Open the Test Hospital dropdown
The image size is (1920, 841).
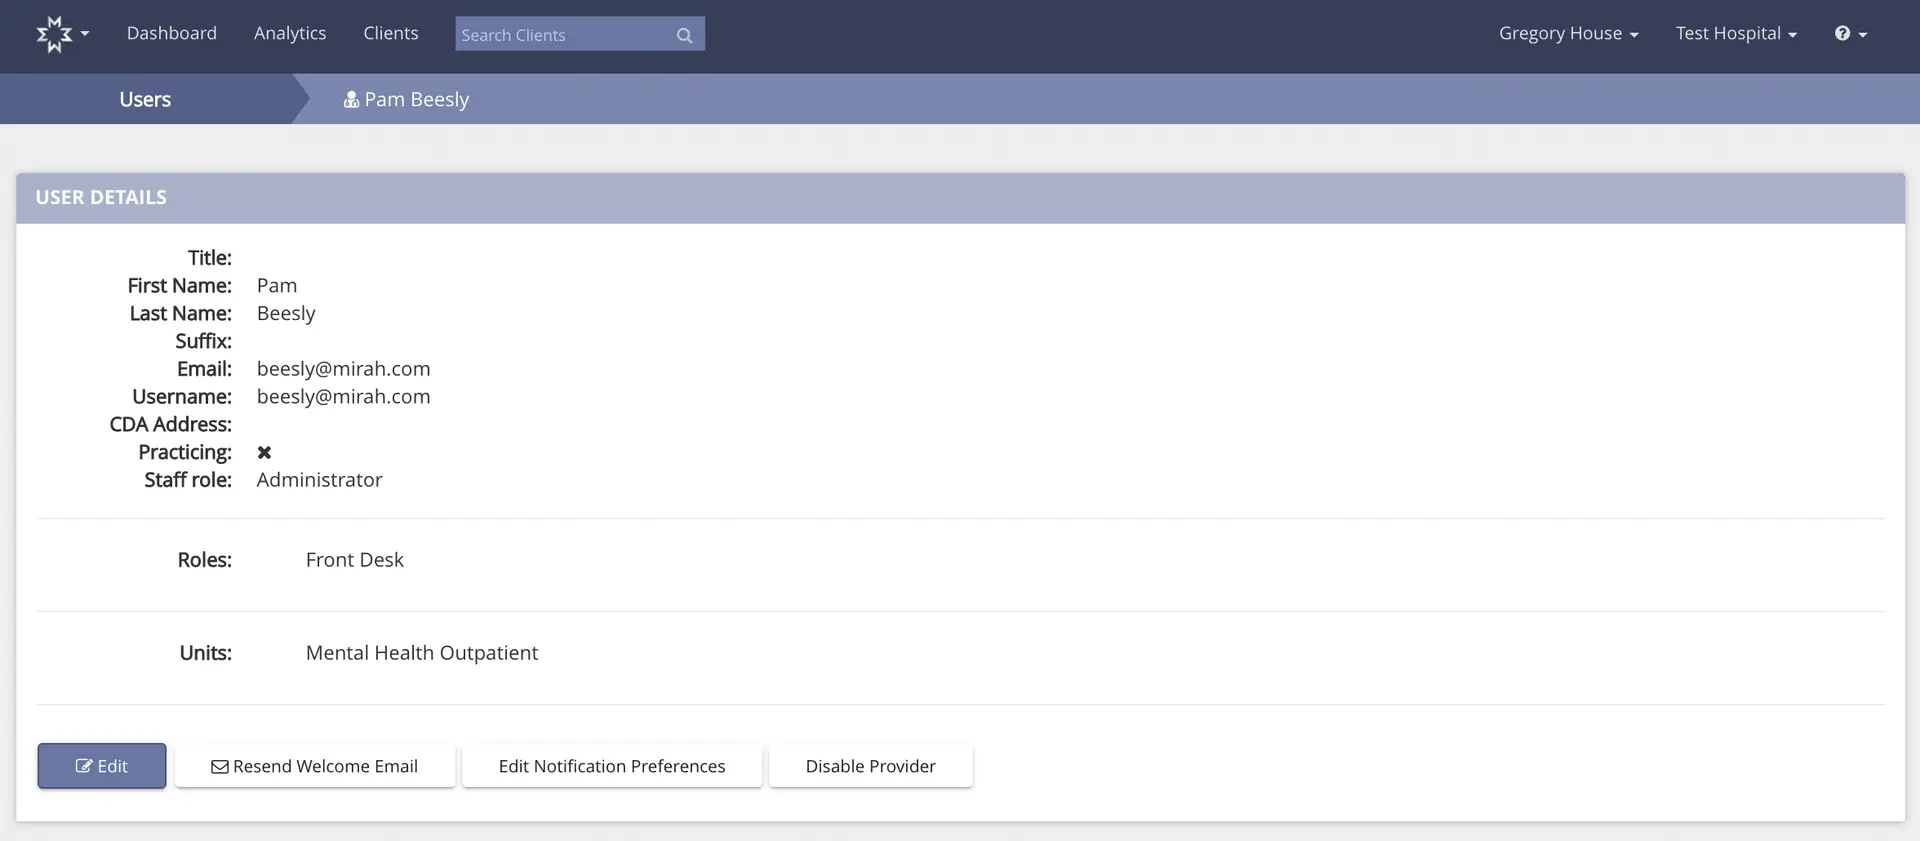point(1735,33)
